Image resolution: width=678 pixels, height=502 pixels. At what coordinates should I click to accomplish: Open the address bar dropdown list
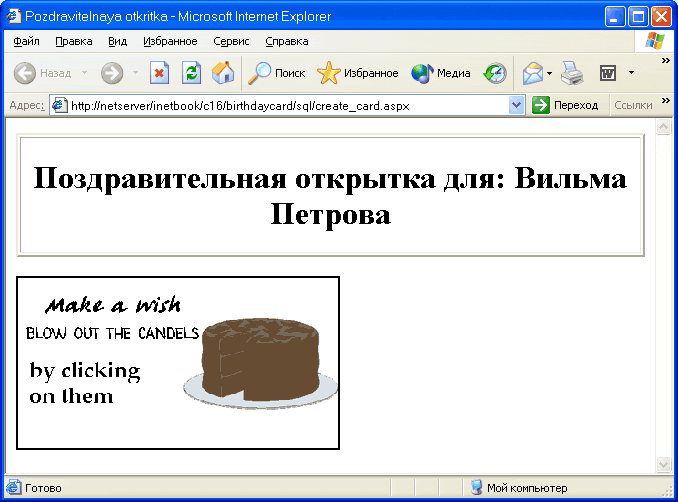pos(516,106)
